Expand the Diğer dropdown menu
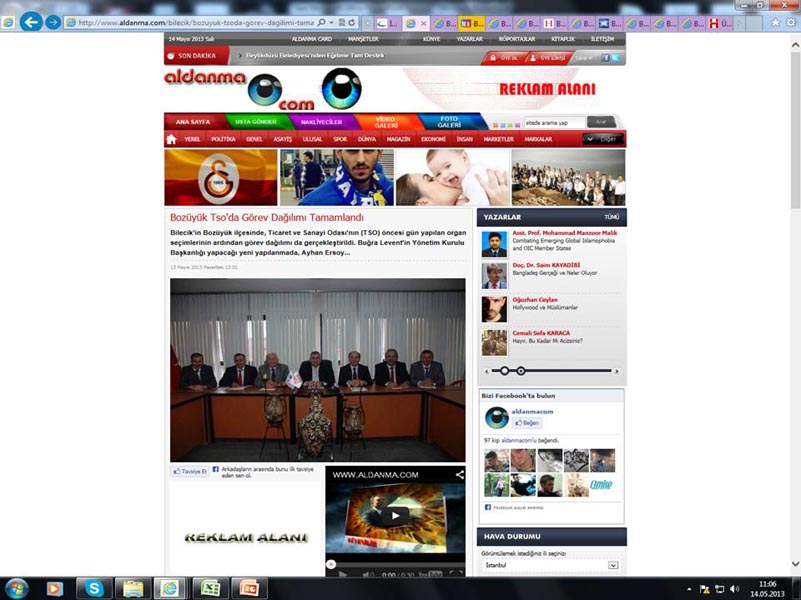801x600 pixels. pos(603,139)
